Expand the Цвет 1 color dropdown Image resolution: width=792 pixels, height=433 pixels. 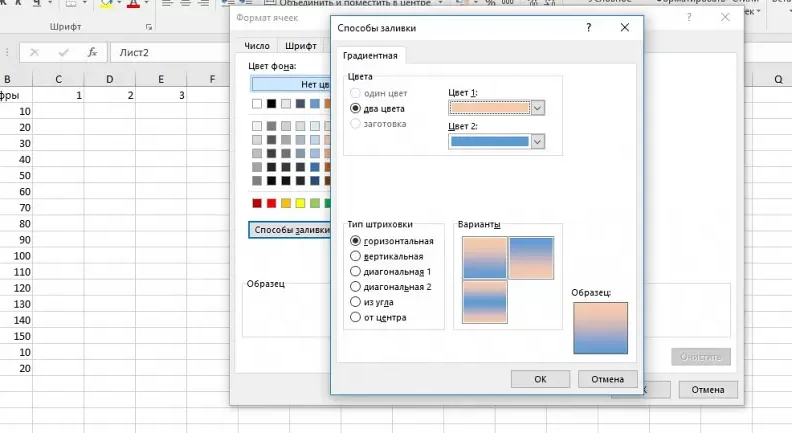coord(537,108)
